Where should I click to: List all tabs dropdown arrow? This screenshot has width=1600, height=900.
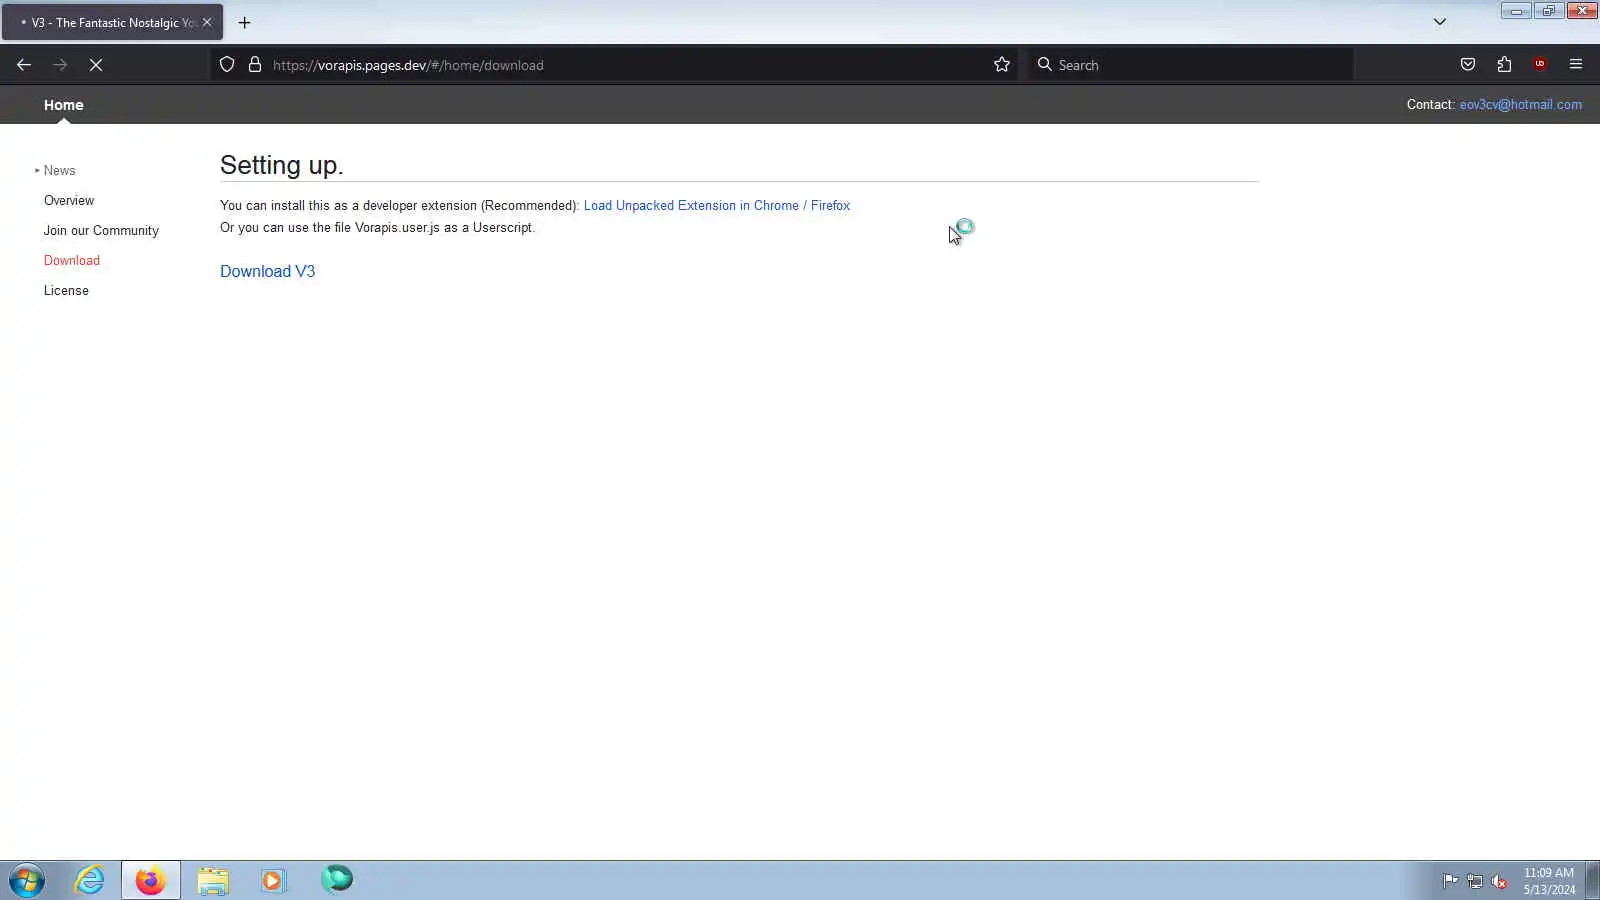1440,22
